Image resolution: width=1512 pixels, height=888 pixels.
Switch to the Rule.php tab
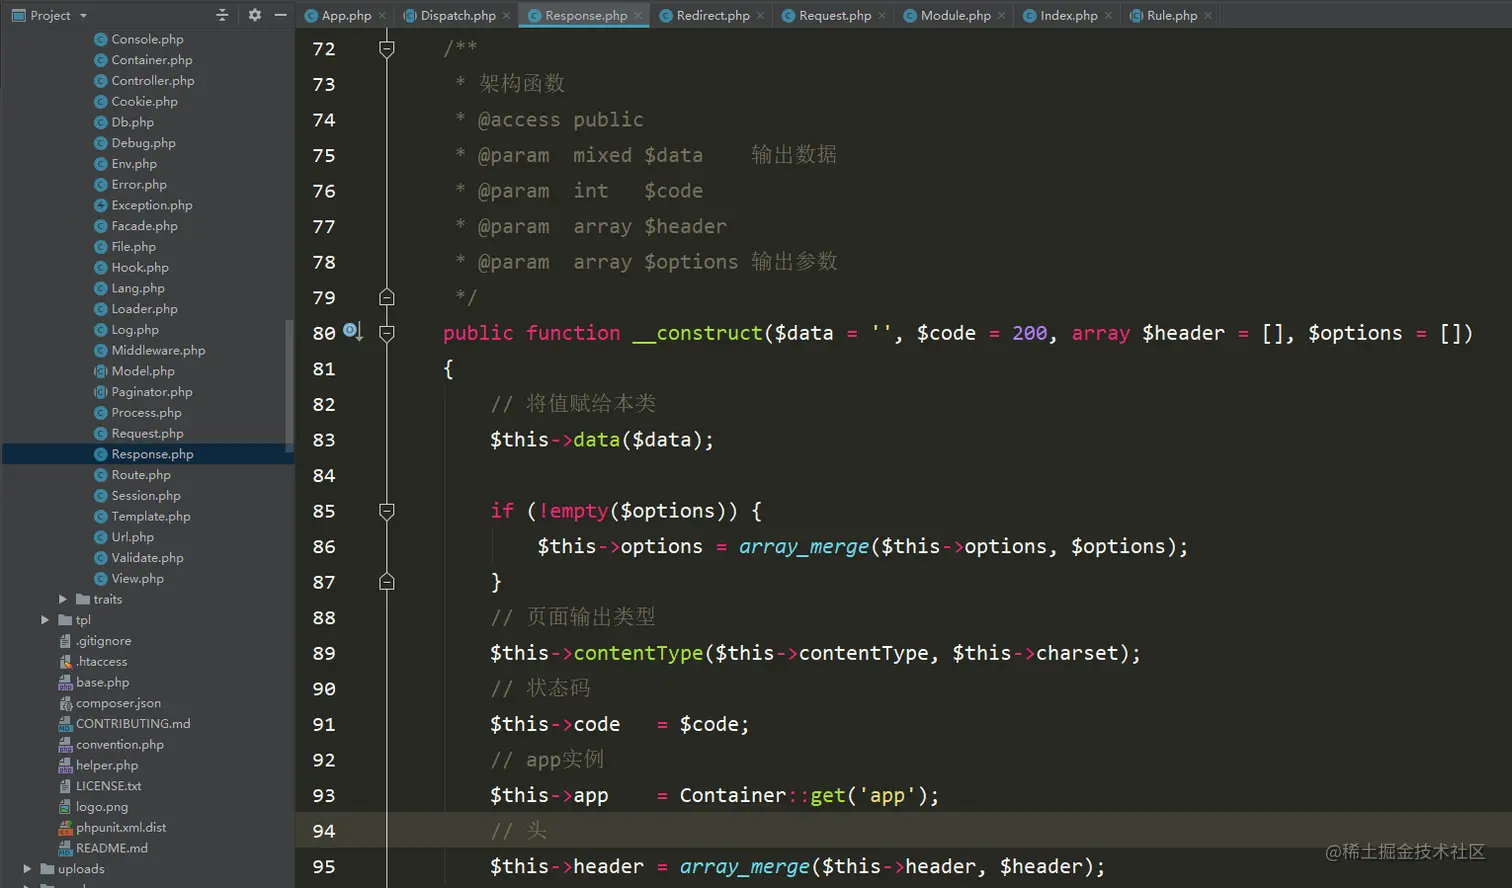pyautogui.click(x=1171, y=16)
